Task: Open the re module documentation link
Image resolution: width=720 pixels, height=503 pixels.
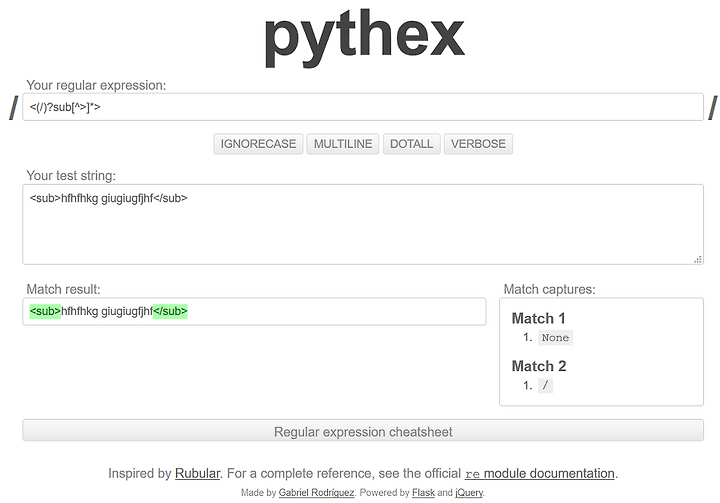Action: click(x=540, y=473)
